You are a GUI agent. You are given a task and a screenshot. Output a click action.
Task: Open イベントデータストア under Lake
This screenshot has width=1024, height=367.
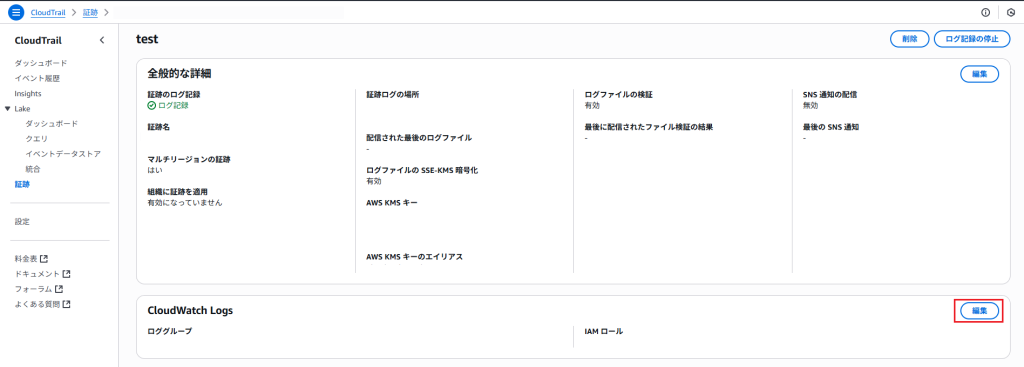click(x=63, y=153)
